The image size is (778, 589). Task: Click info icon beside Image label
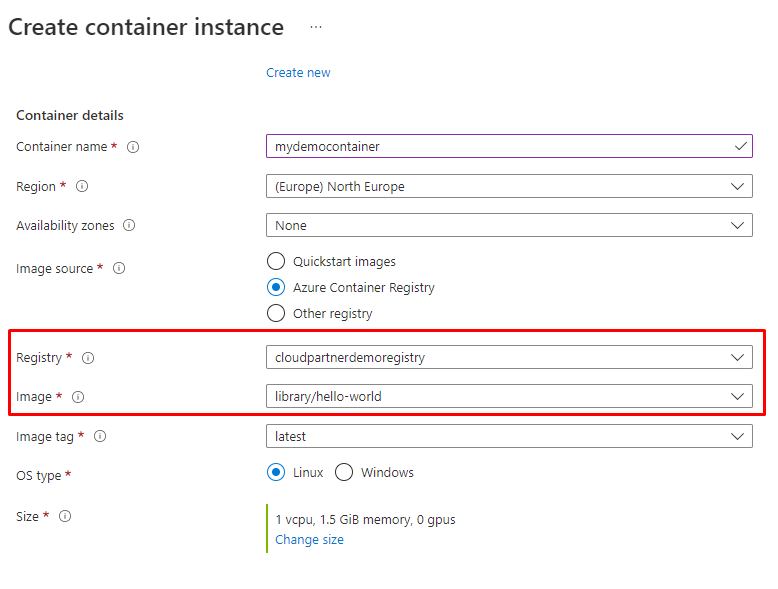[78, 397]
